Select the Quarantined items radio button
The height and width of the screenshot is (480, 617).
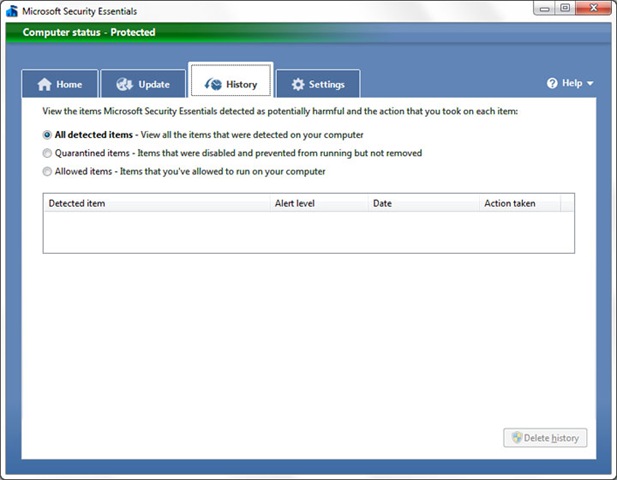(47, 153)
